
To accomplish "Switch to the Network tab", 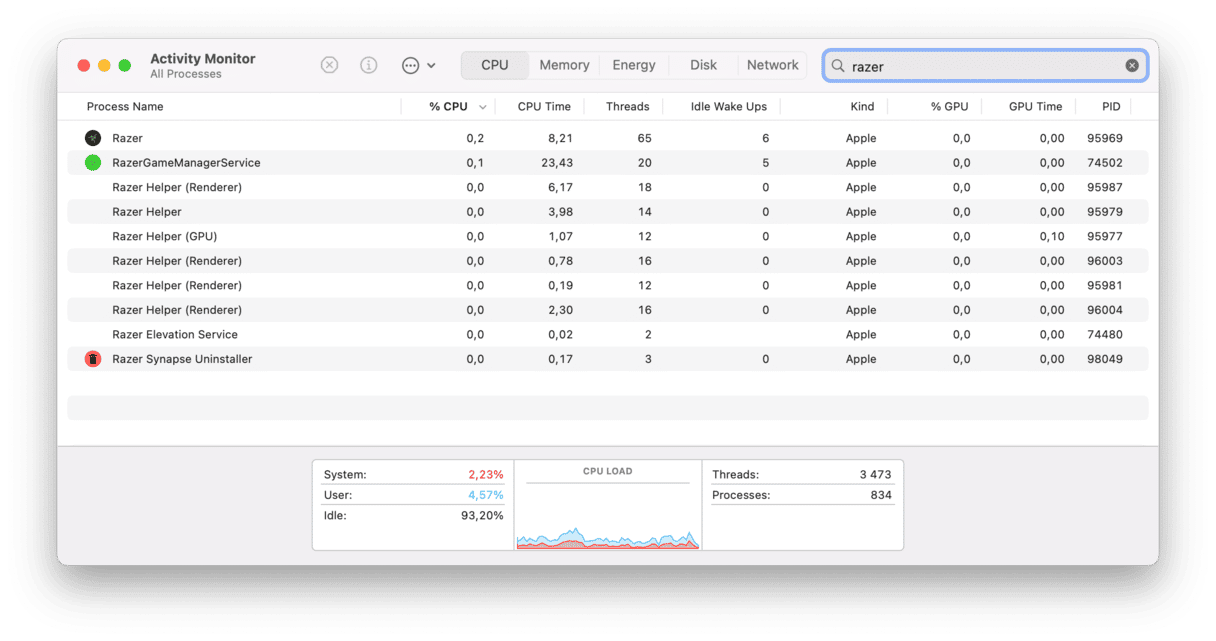I will (x=773, y=65).
